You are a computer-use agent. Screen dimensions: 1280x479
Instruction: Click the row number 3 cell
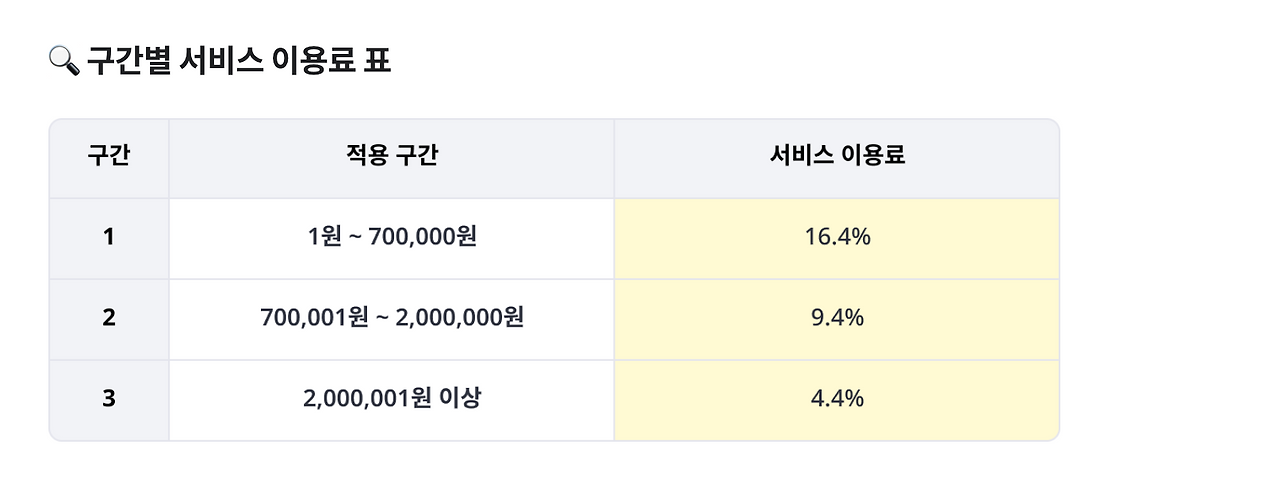click(x=109, y=400)
